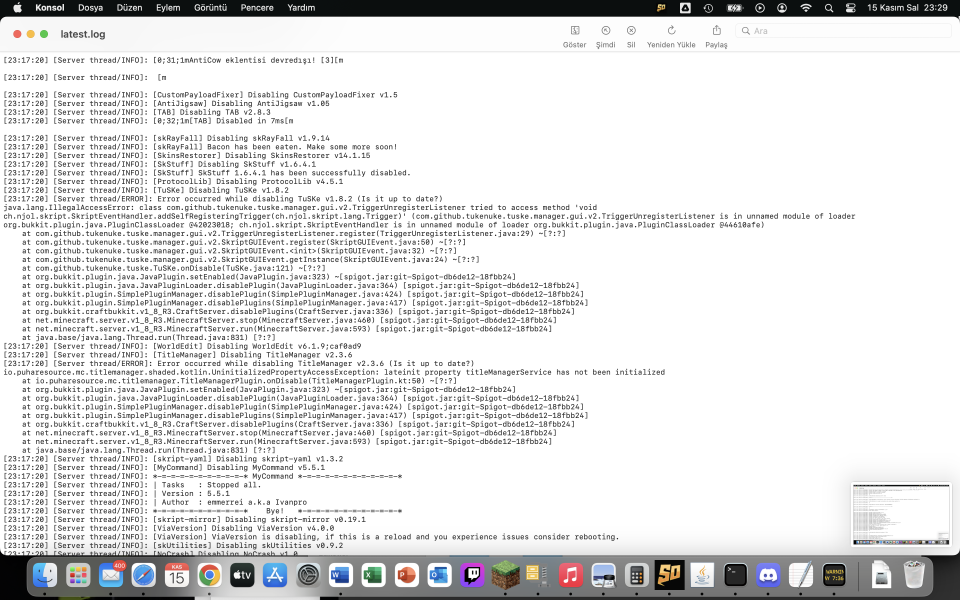Open Finder from the Dock
Viewport: 960px width, 600px height.
45,576
